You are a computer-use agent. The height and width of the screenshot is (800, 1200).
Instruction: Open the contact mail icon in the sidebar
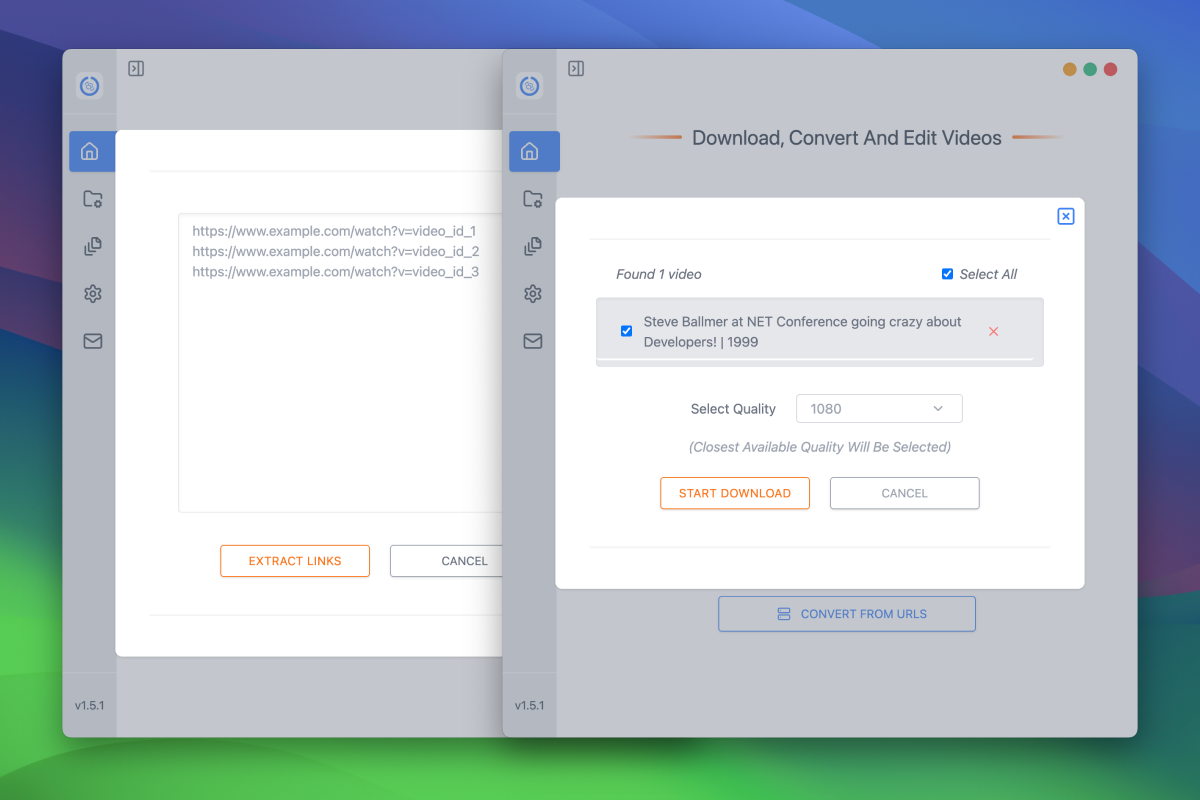533,341
